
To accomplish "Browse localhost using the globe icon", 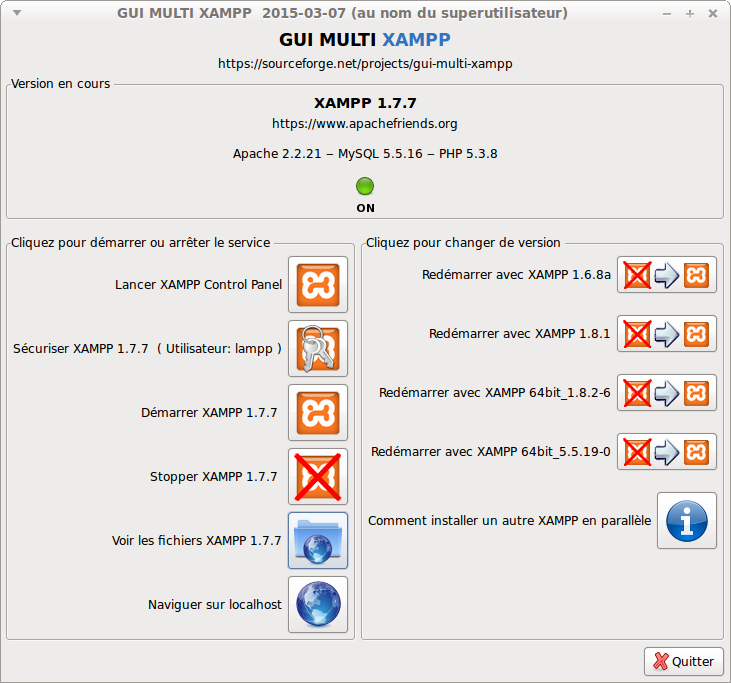I will coord(318,604).
